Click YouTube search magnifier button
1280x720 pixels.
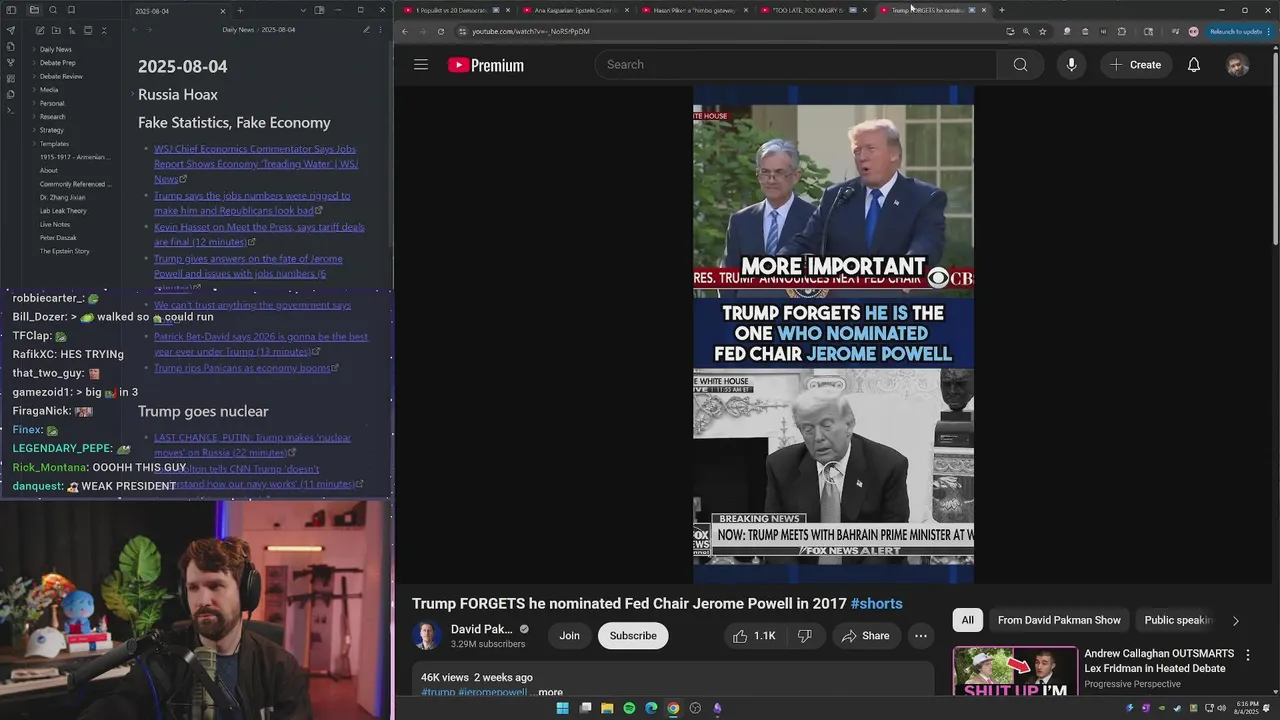tap(1020, 65)
